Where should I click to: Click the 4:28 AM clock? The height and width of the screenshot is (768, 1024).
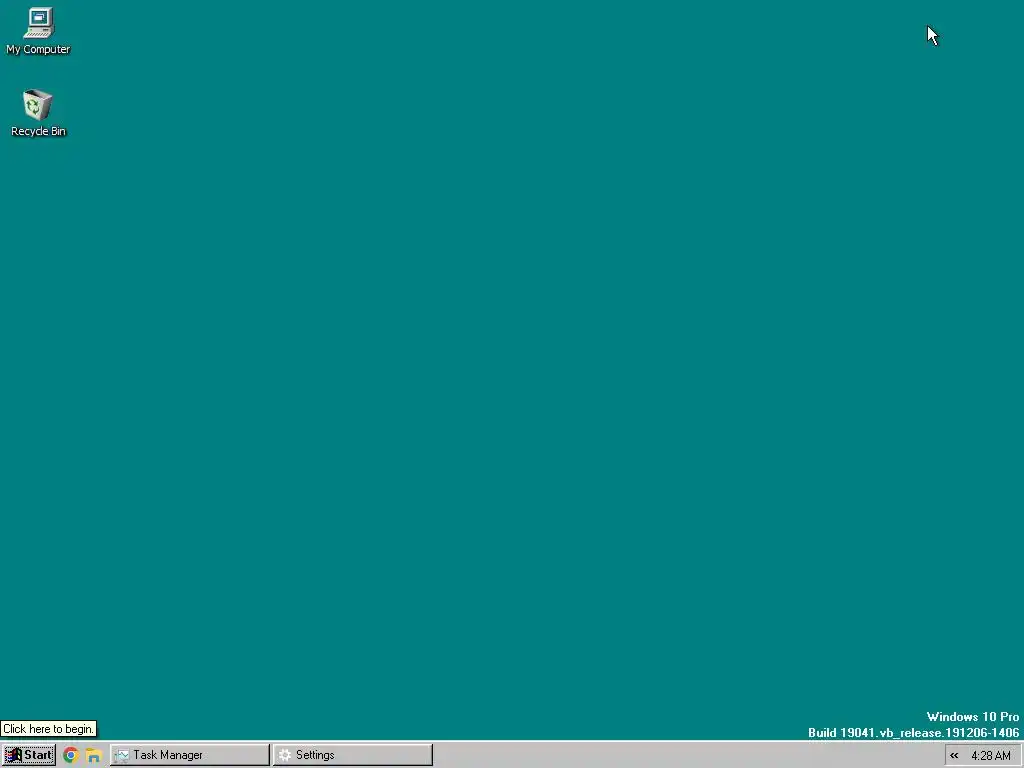[x=991, y=756]
